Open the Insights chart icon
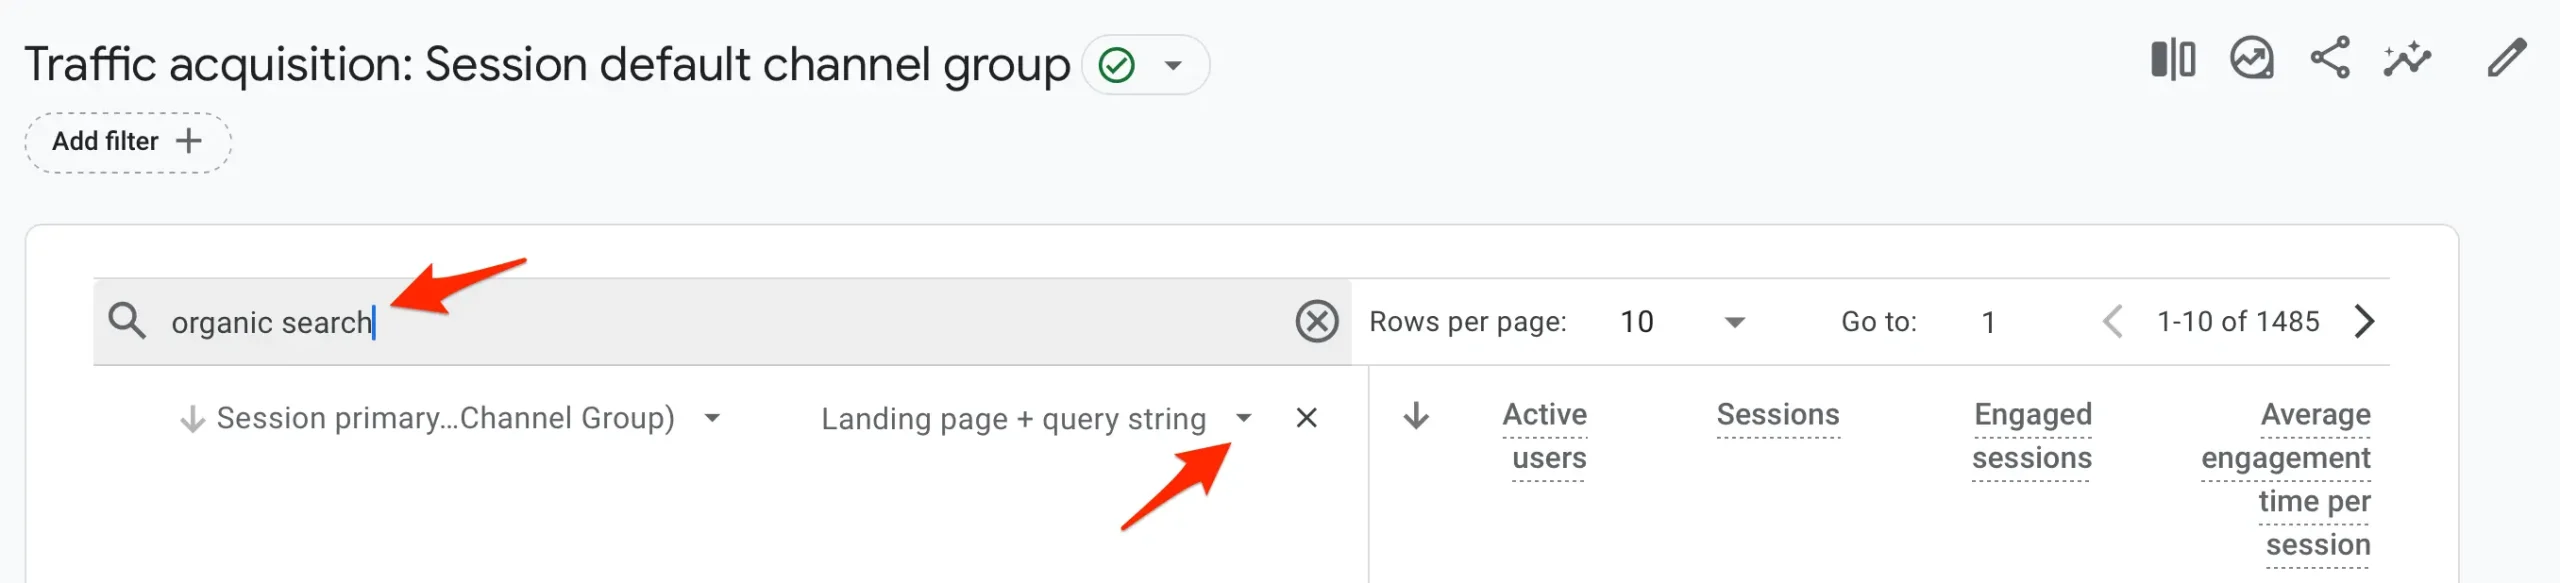The height and width of the screenshot is (583, 2560). pyautogui.click(x=2251, y=59)
